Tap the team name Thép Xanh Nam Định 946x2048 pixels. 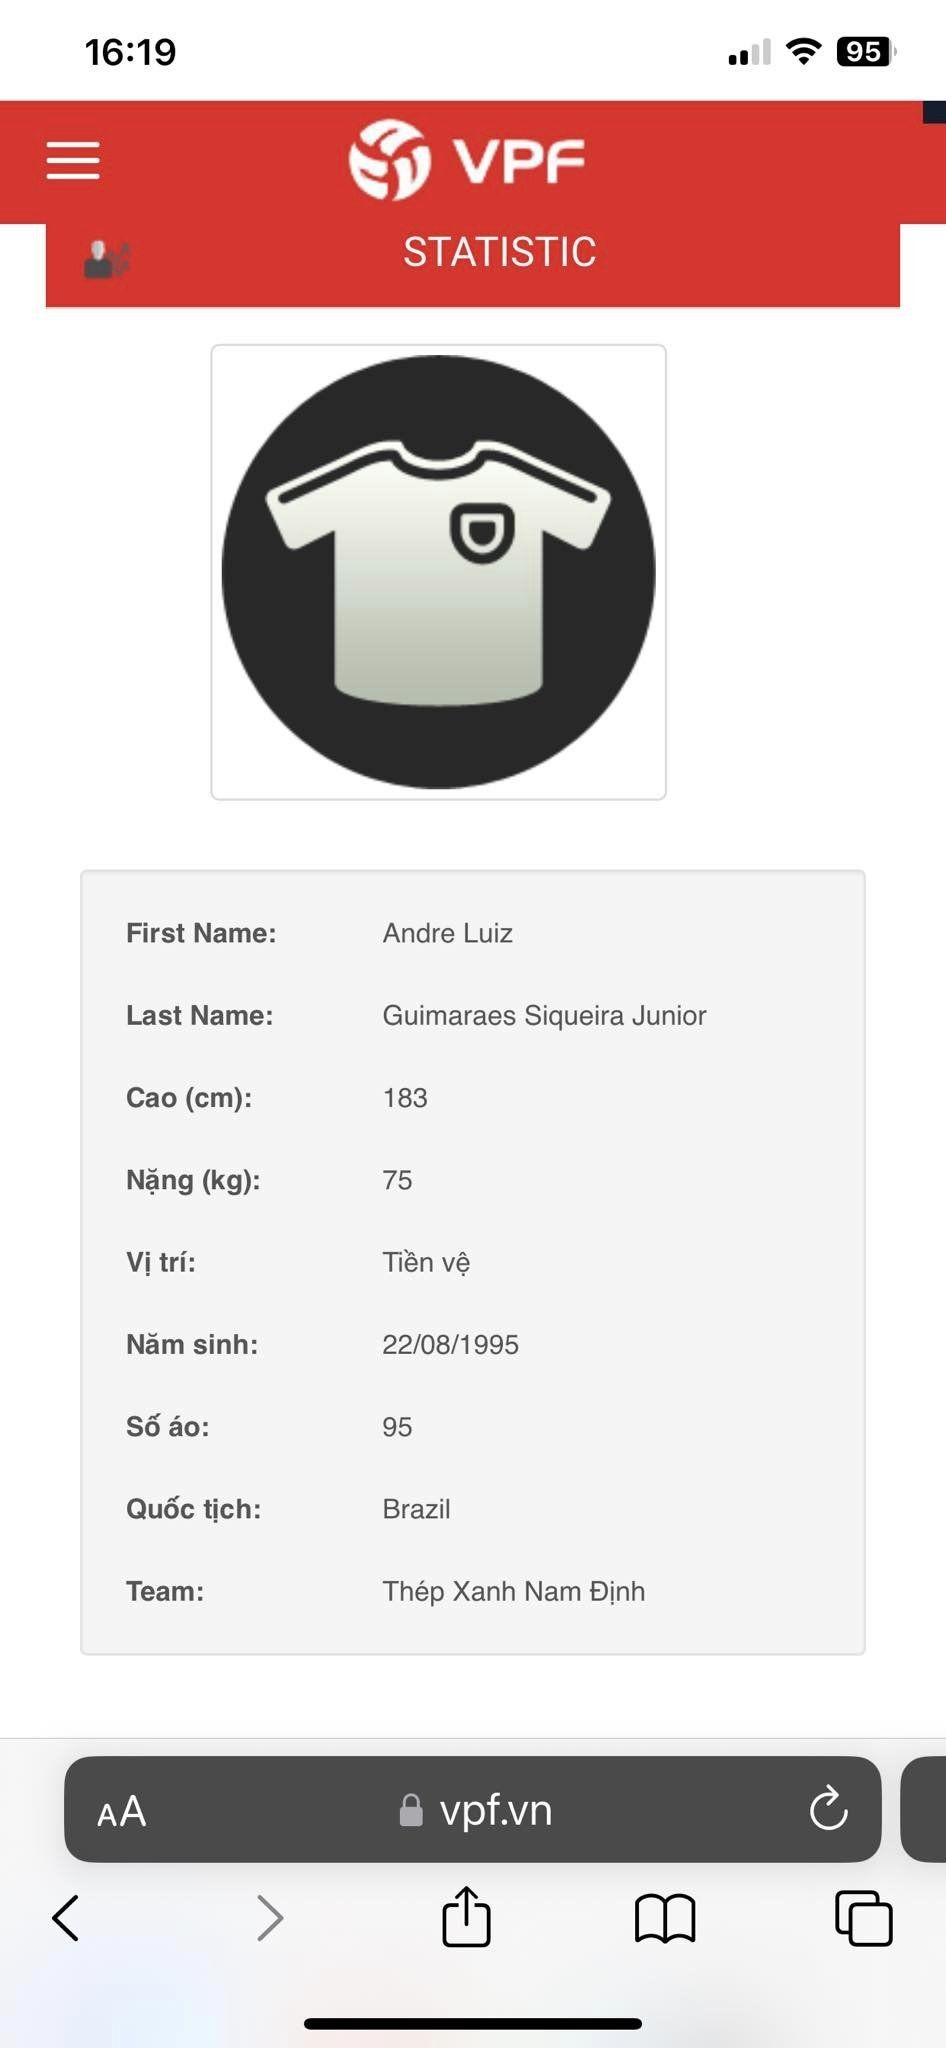(x=513, y=1591)
